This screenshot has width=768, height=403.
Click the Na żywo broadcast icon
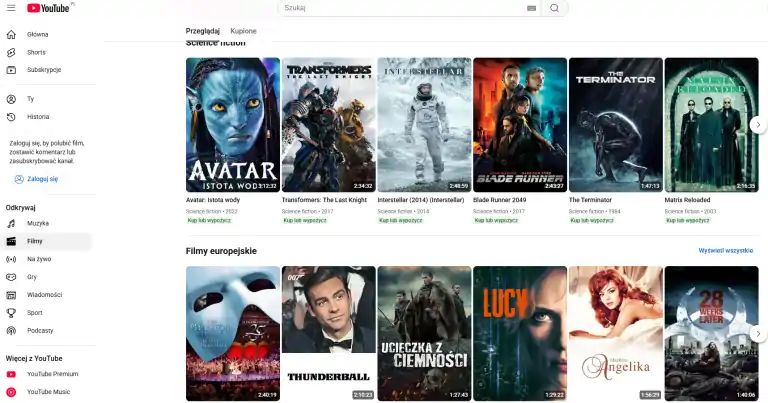point(11,259)
